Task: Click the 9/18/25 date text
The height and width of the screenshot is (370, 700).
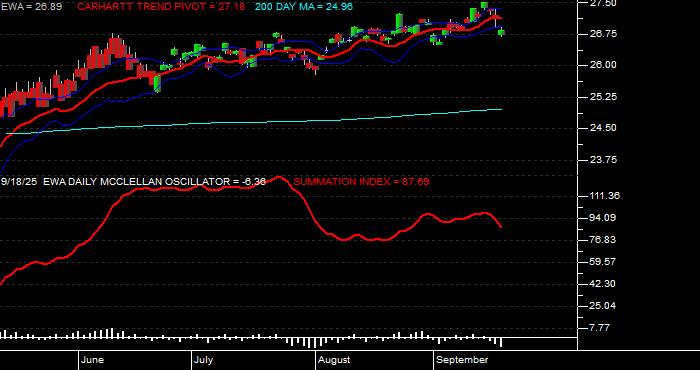Action: tap(20, 182)
